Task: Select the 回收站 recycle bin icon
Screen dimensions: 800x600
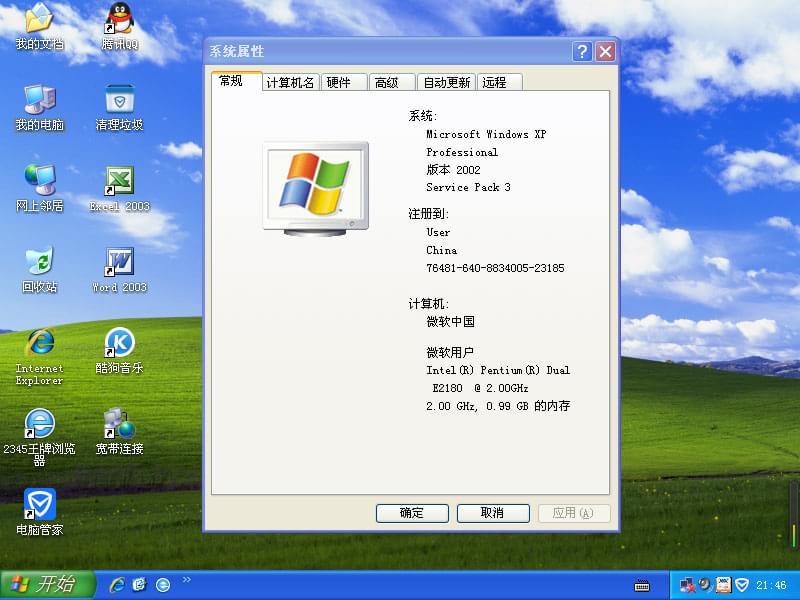Action: [39, 263]
